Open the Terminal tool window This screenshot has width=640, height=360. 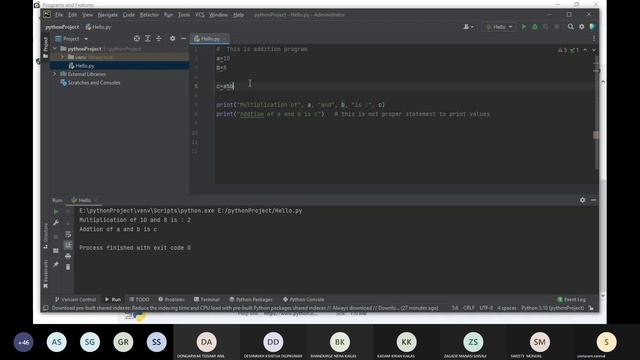[207, 300]
